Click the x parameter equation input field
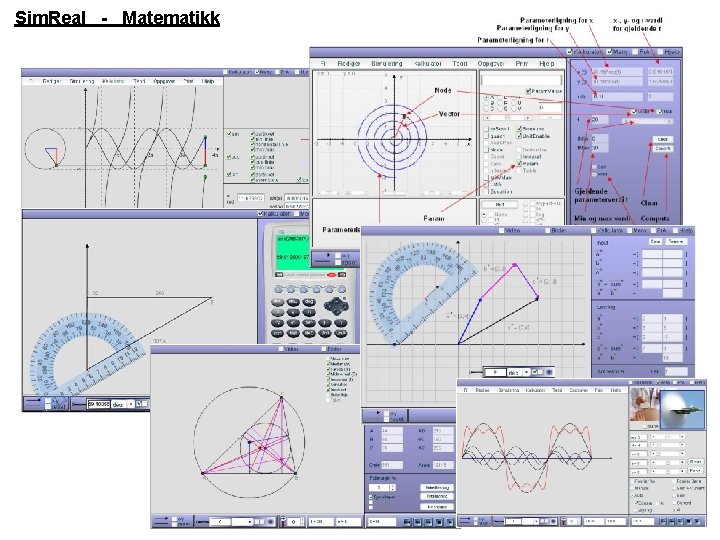The width and height of the screenshot is (720, 540). pyautogui.click(x=617, y=72)
